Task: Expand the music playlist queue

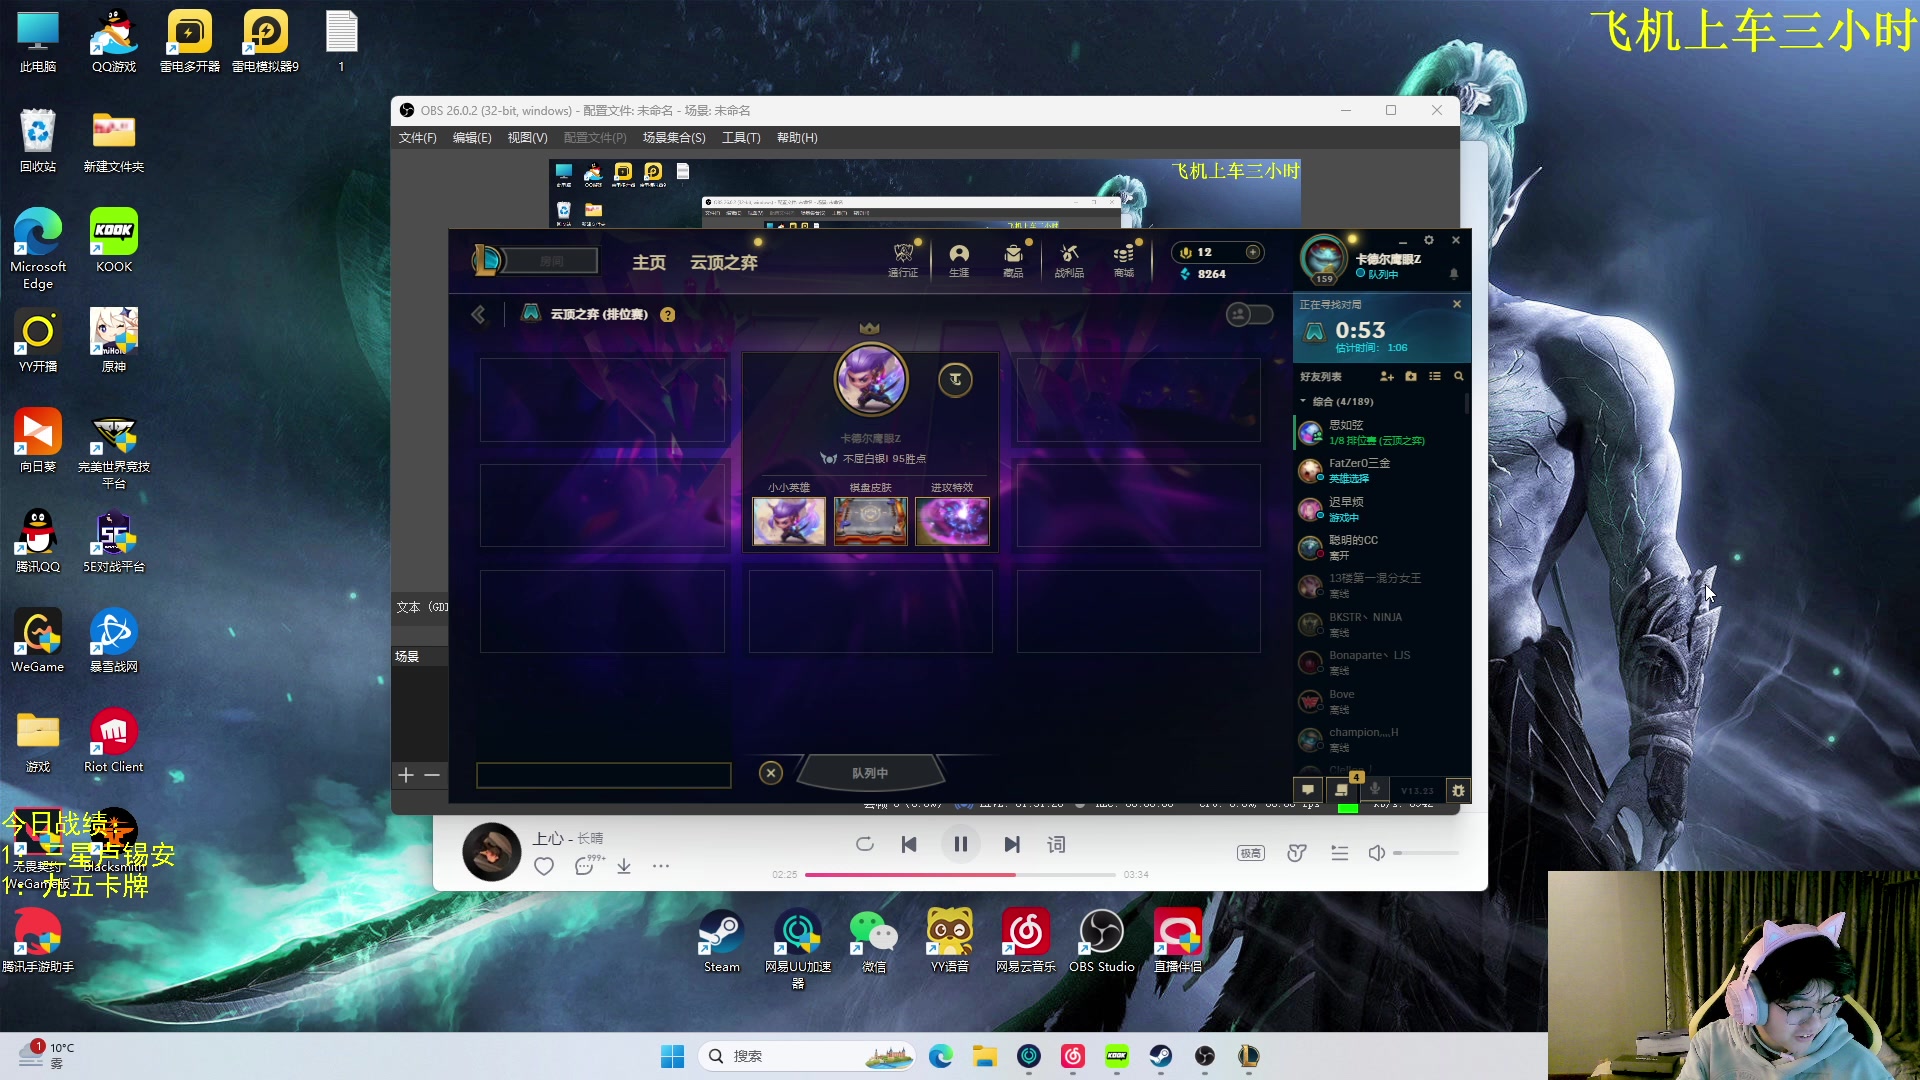Action: click(x=1340, y=854)
